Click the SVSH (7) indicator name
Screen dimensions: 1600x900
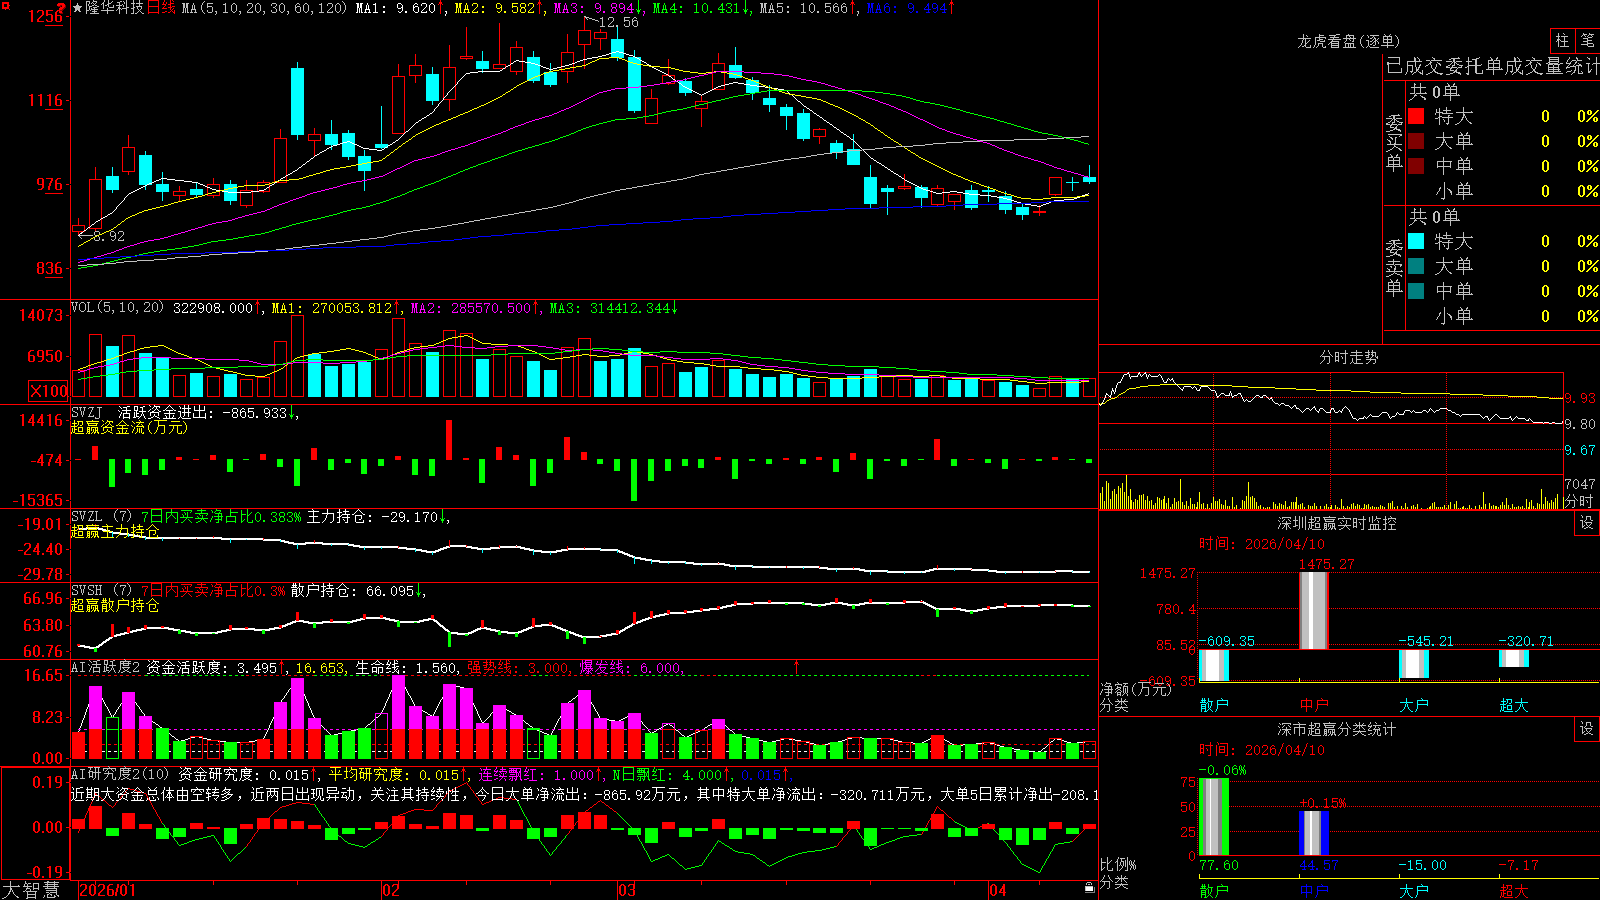pos(101,591)
